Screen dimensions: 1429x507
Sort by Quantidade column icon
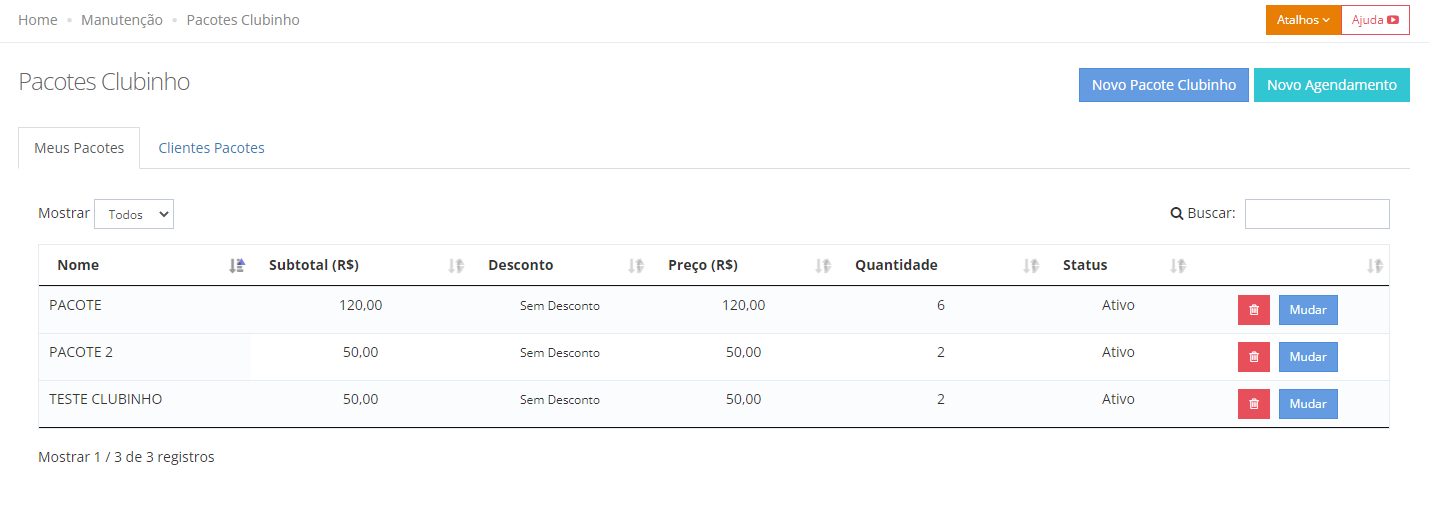1031,266
